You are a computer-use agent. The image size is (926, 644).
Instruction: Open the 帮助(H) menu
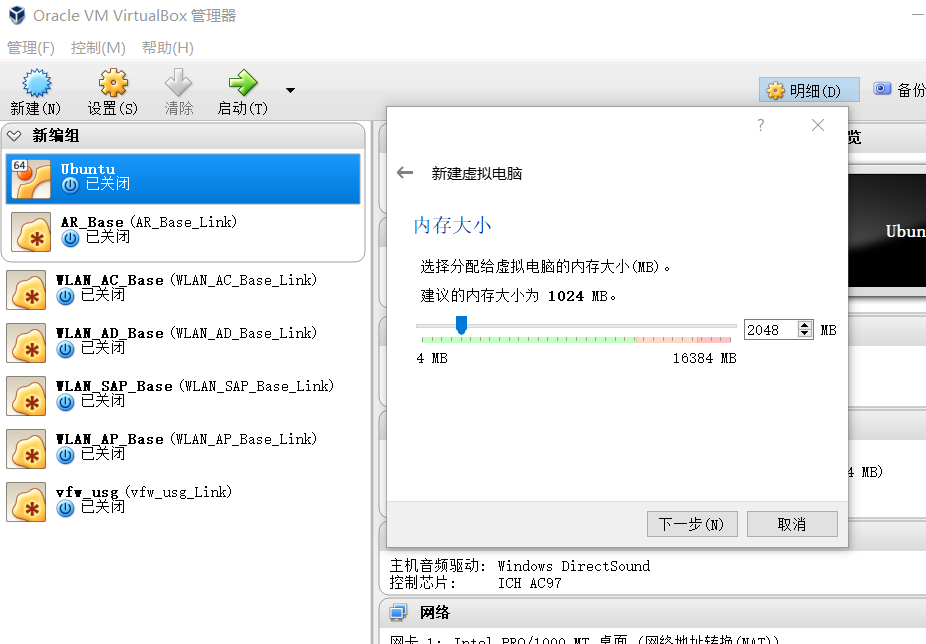pos(168,48)
